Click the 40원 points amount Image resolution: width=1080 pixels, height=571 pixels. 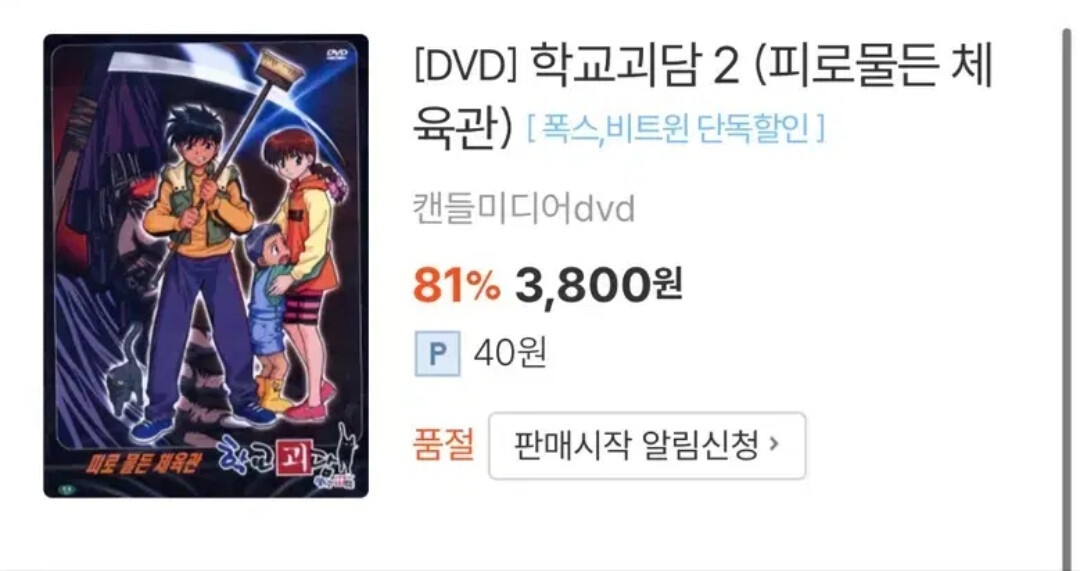(x=510, y=353)
